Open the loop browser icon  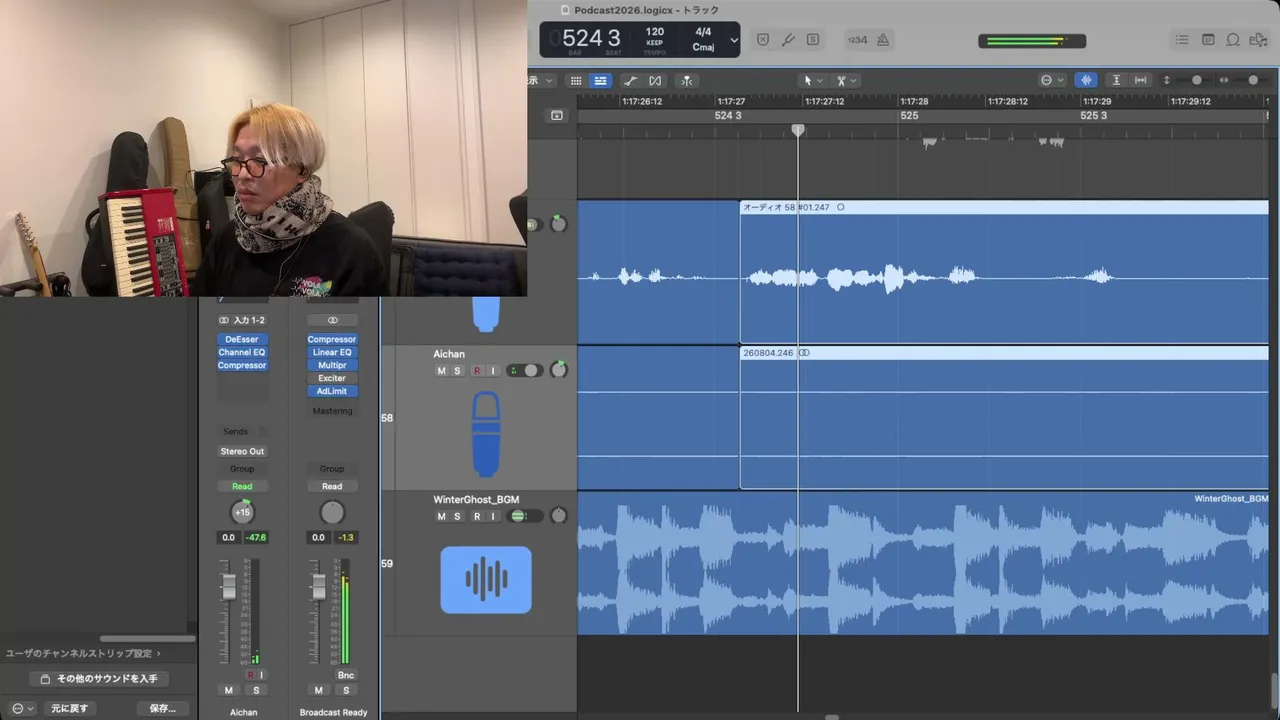click(x=1233, y=40)
